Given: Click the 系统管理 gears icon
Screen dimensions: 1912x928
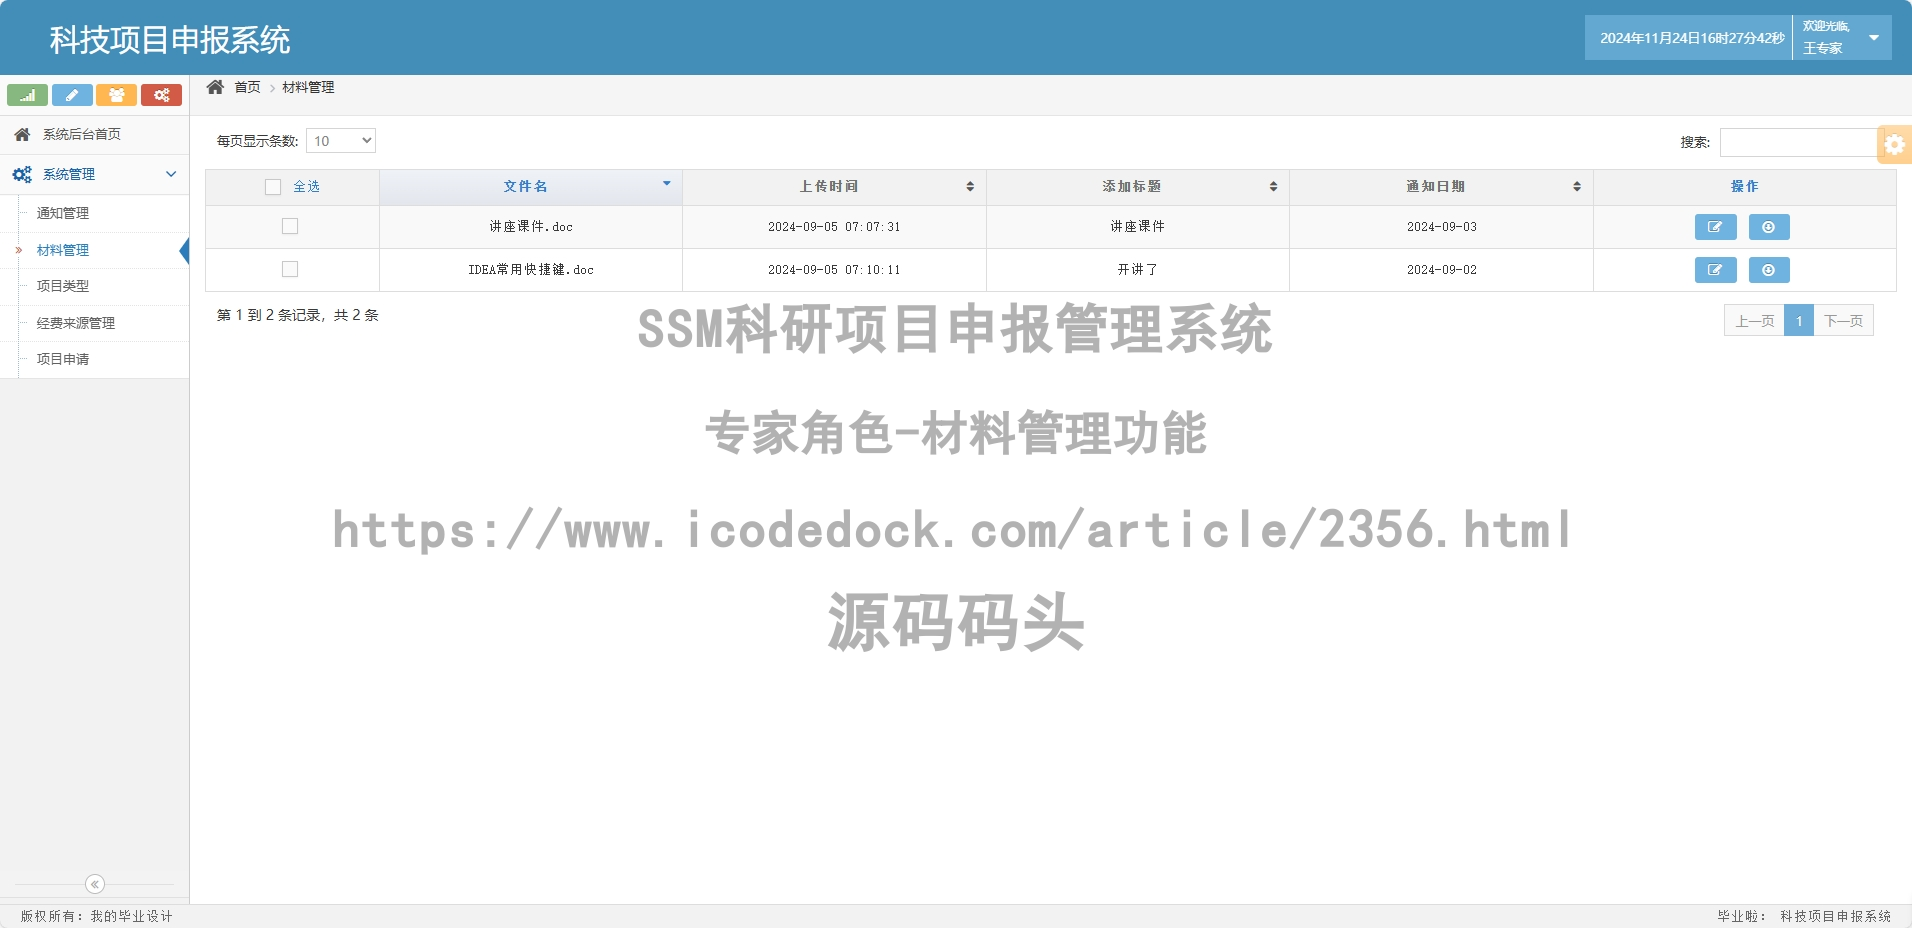Looking at the screenshot, I should tap(22, 174).
